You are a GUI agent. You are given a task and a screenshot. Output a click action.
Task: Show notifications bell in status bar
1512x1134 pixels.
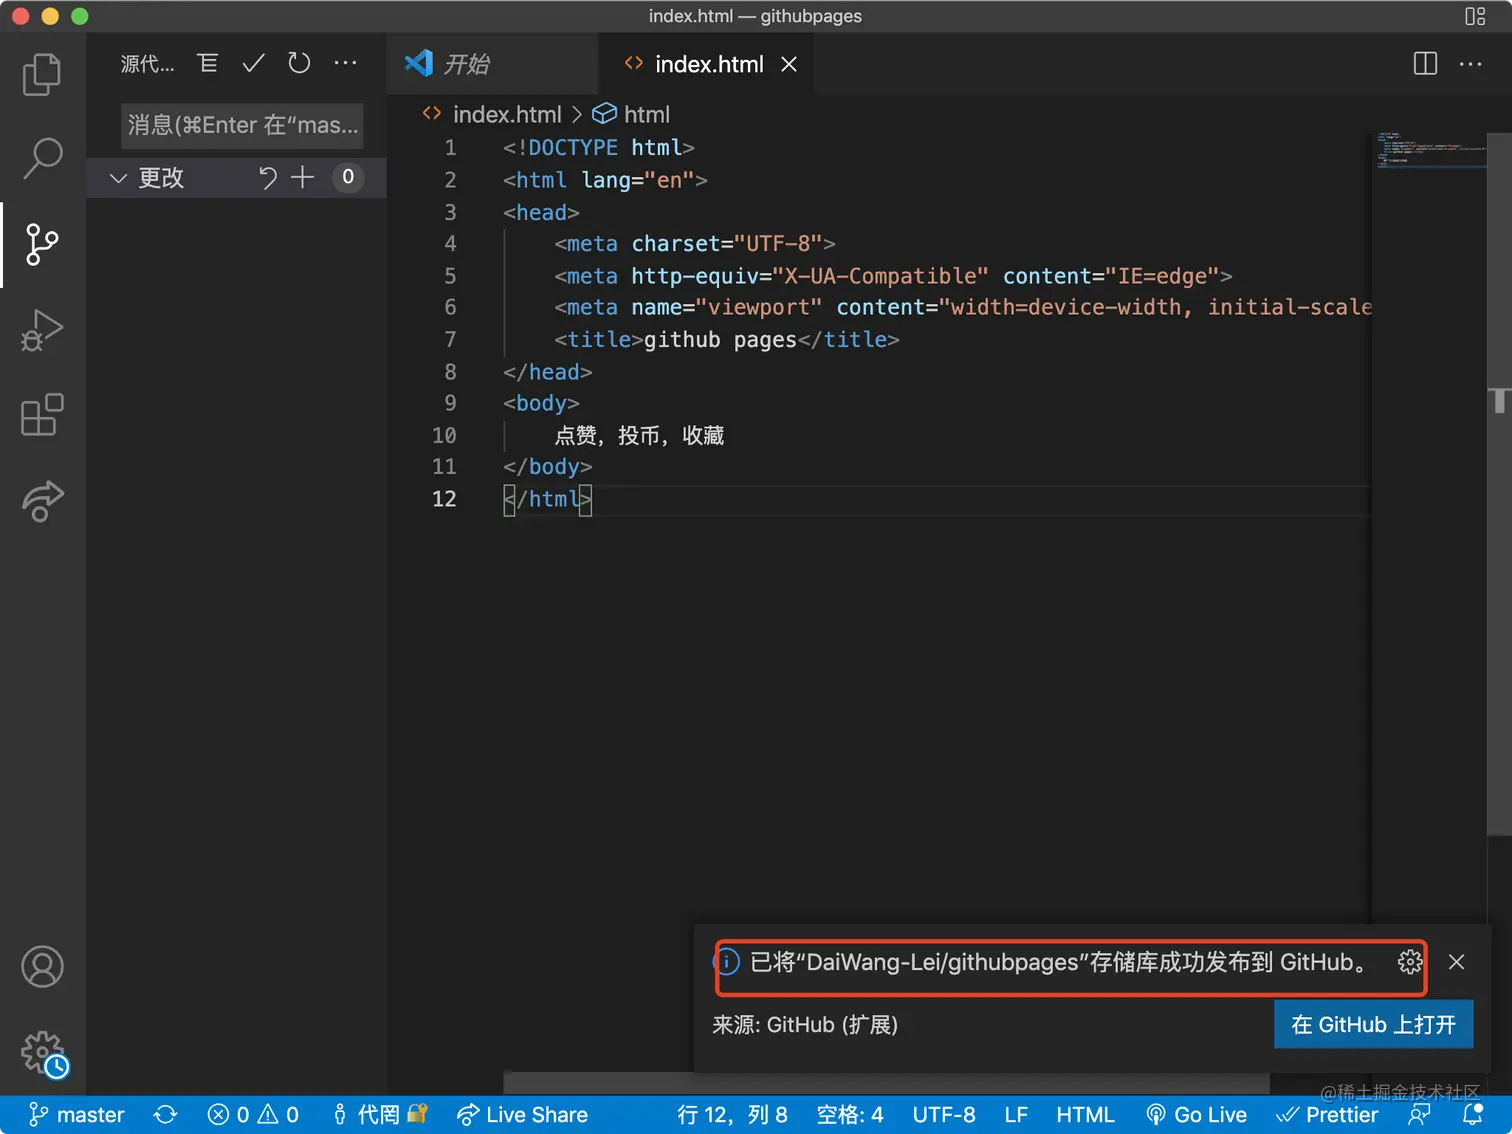1473,1115
